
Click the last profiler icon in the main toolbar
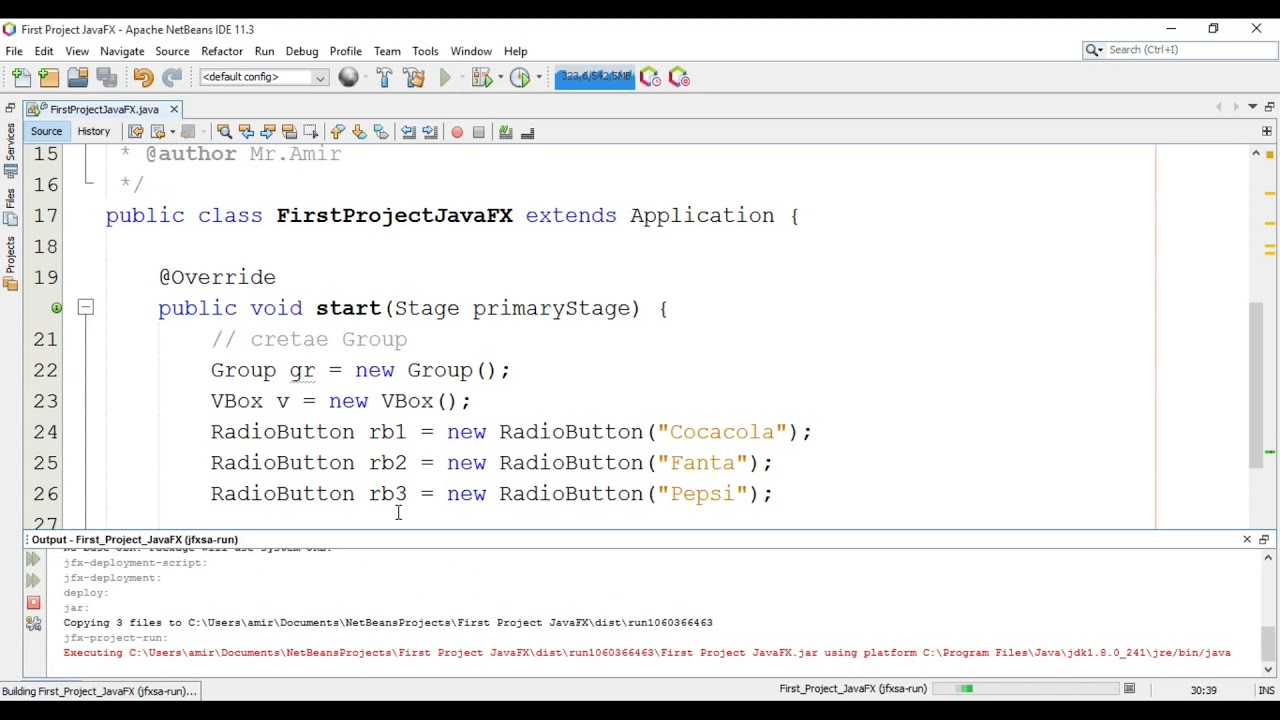pyautogui.click(x=679, y=77)
